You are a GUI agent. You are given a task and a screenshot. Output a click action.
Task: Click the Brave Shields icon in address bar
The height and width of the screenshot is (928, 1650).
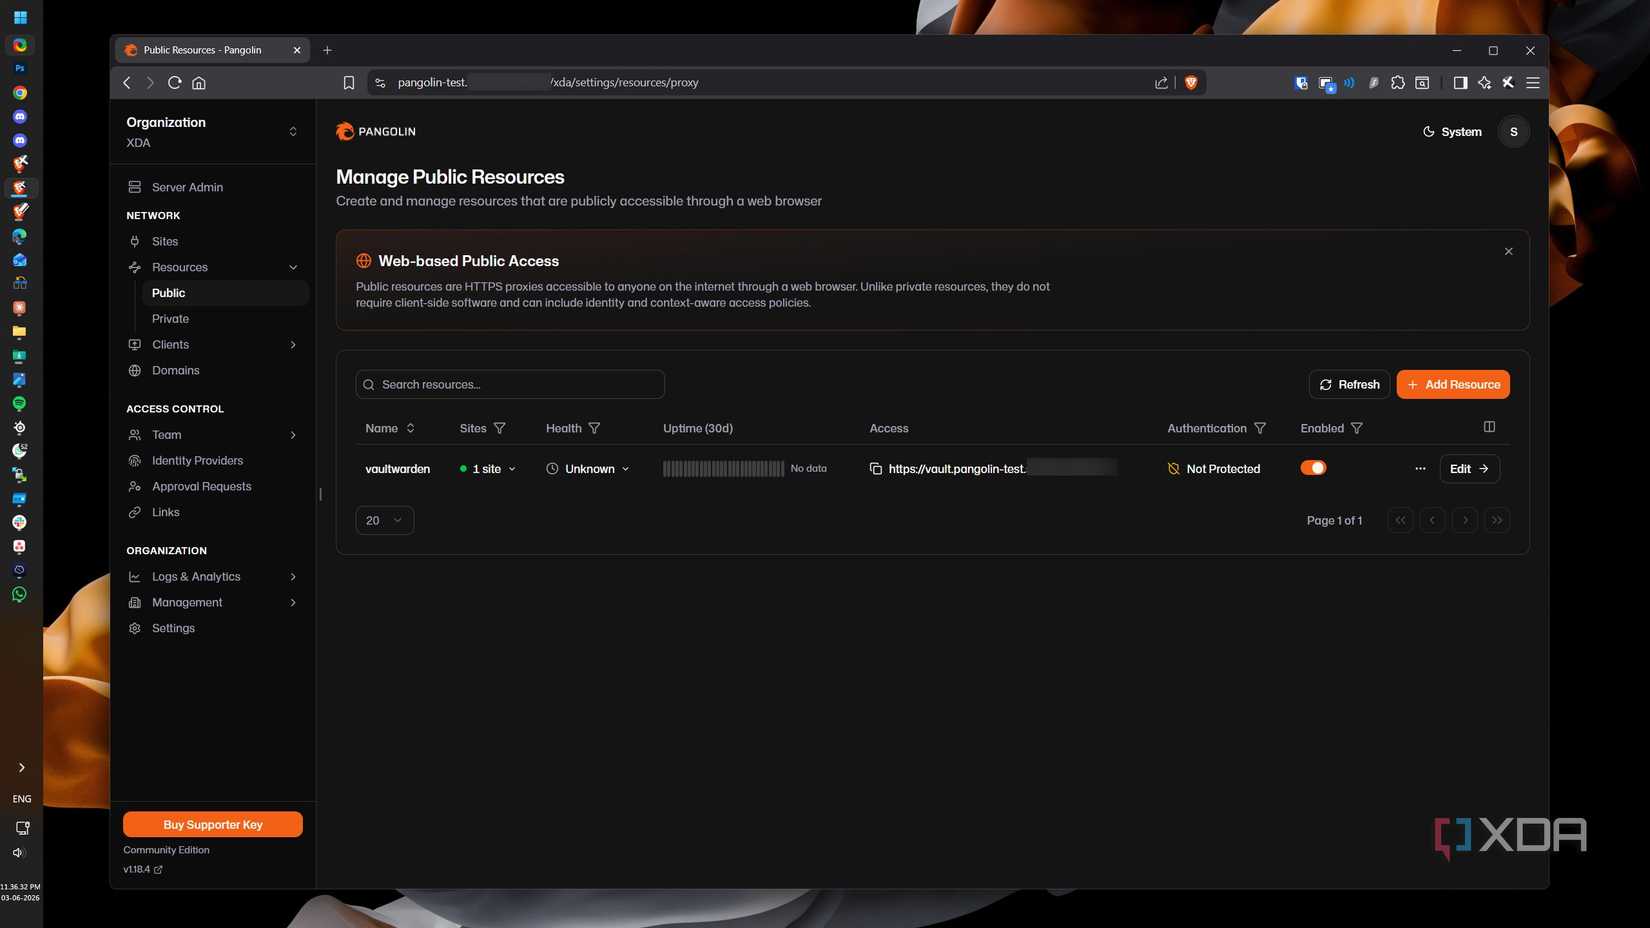1191,83
